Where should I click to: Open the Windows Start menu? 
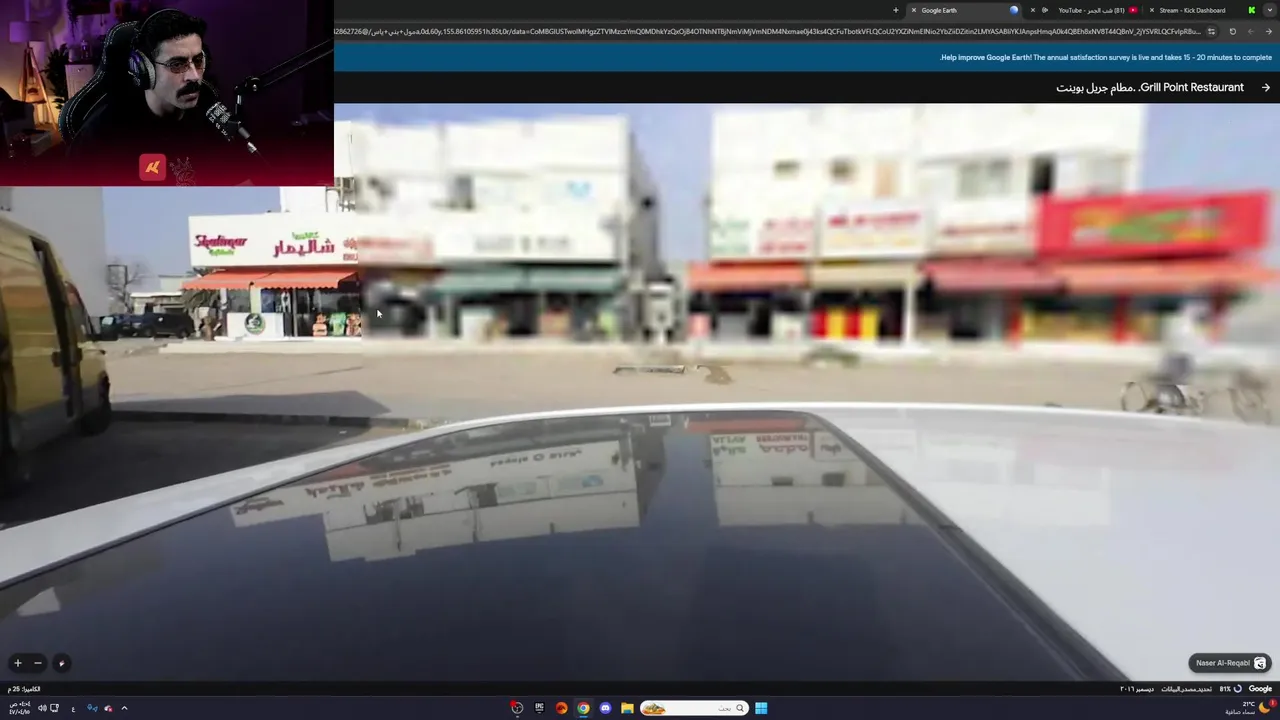[x=761, y=708]
